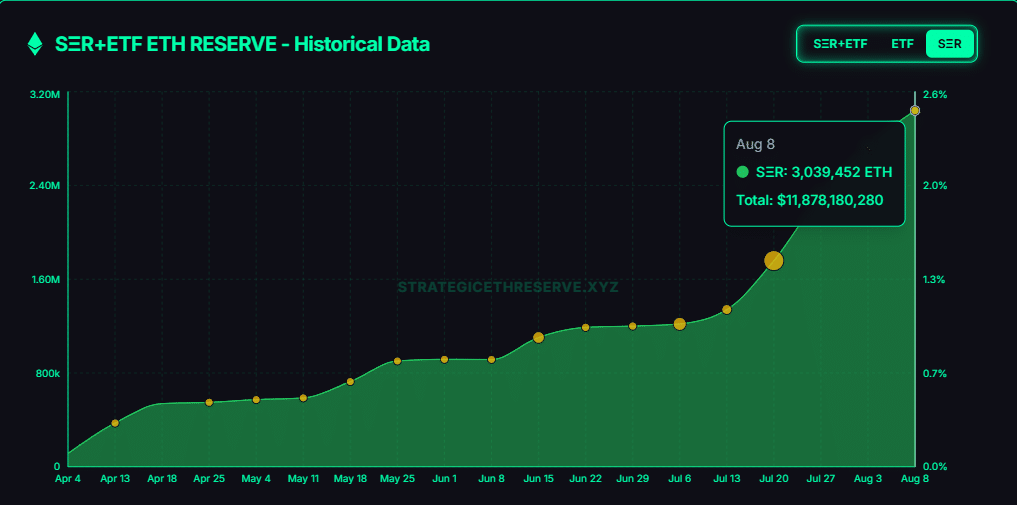
Task: Click the Aug 8 data point marker
Action: pos(915,110)
